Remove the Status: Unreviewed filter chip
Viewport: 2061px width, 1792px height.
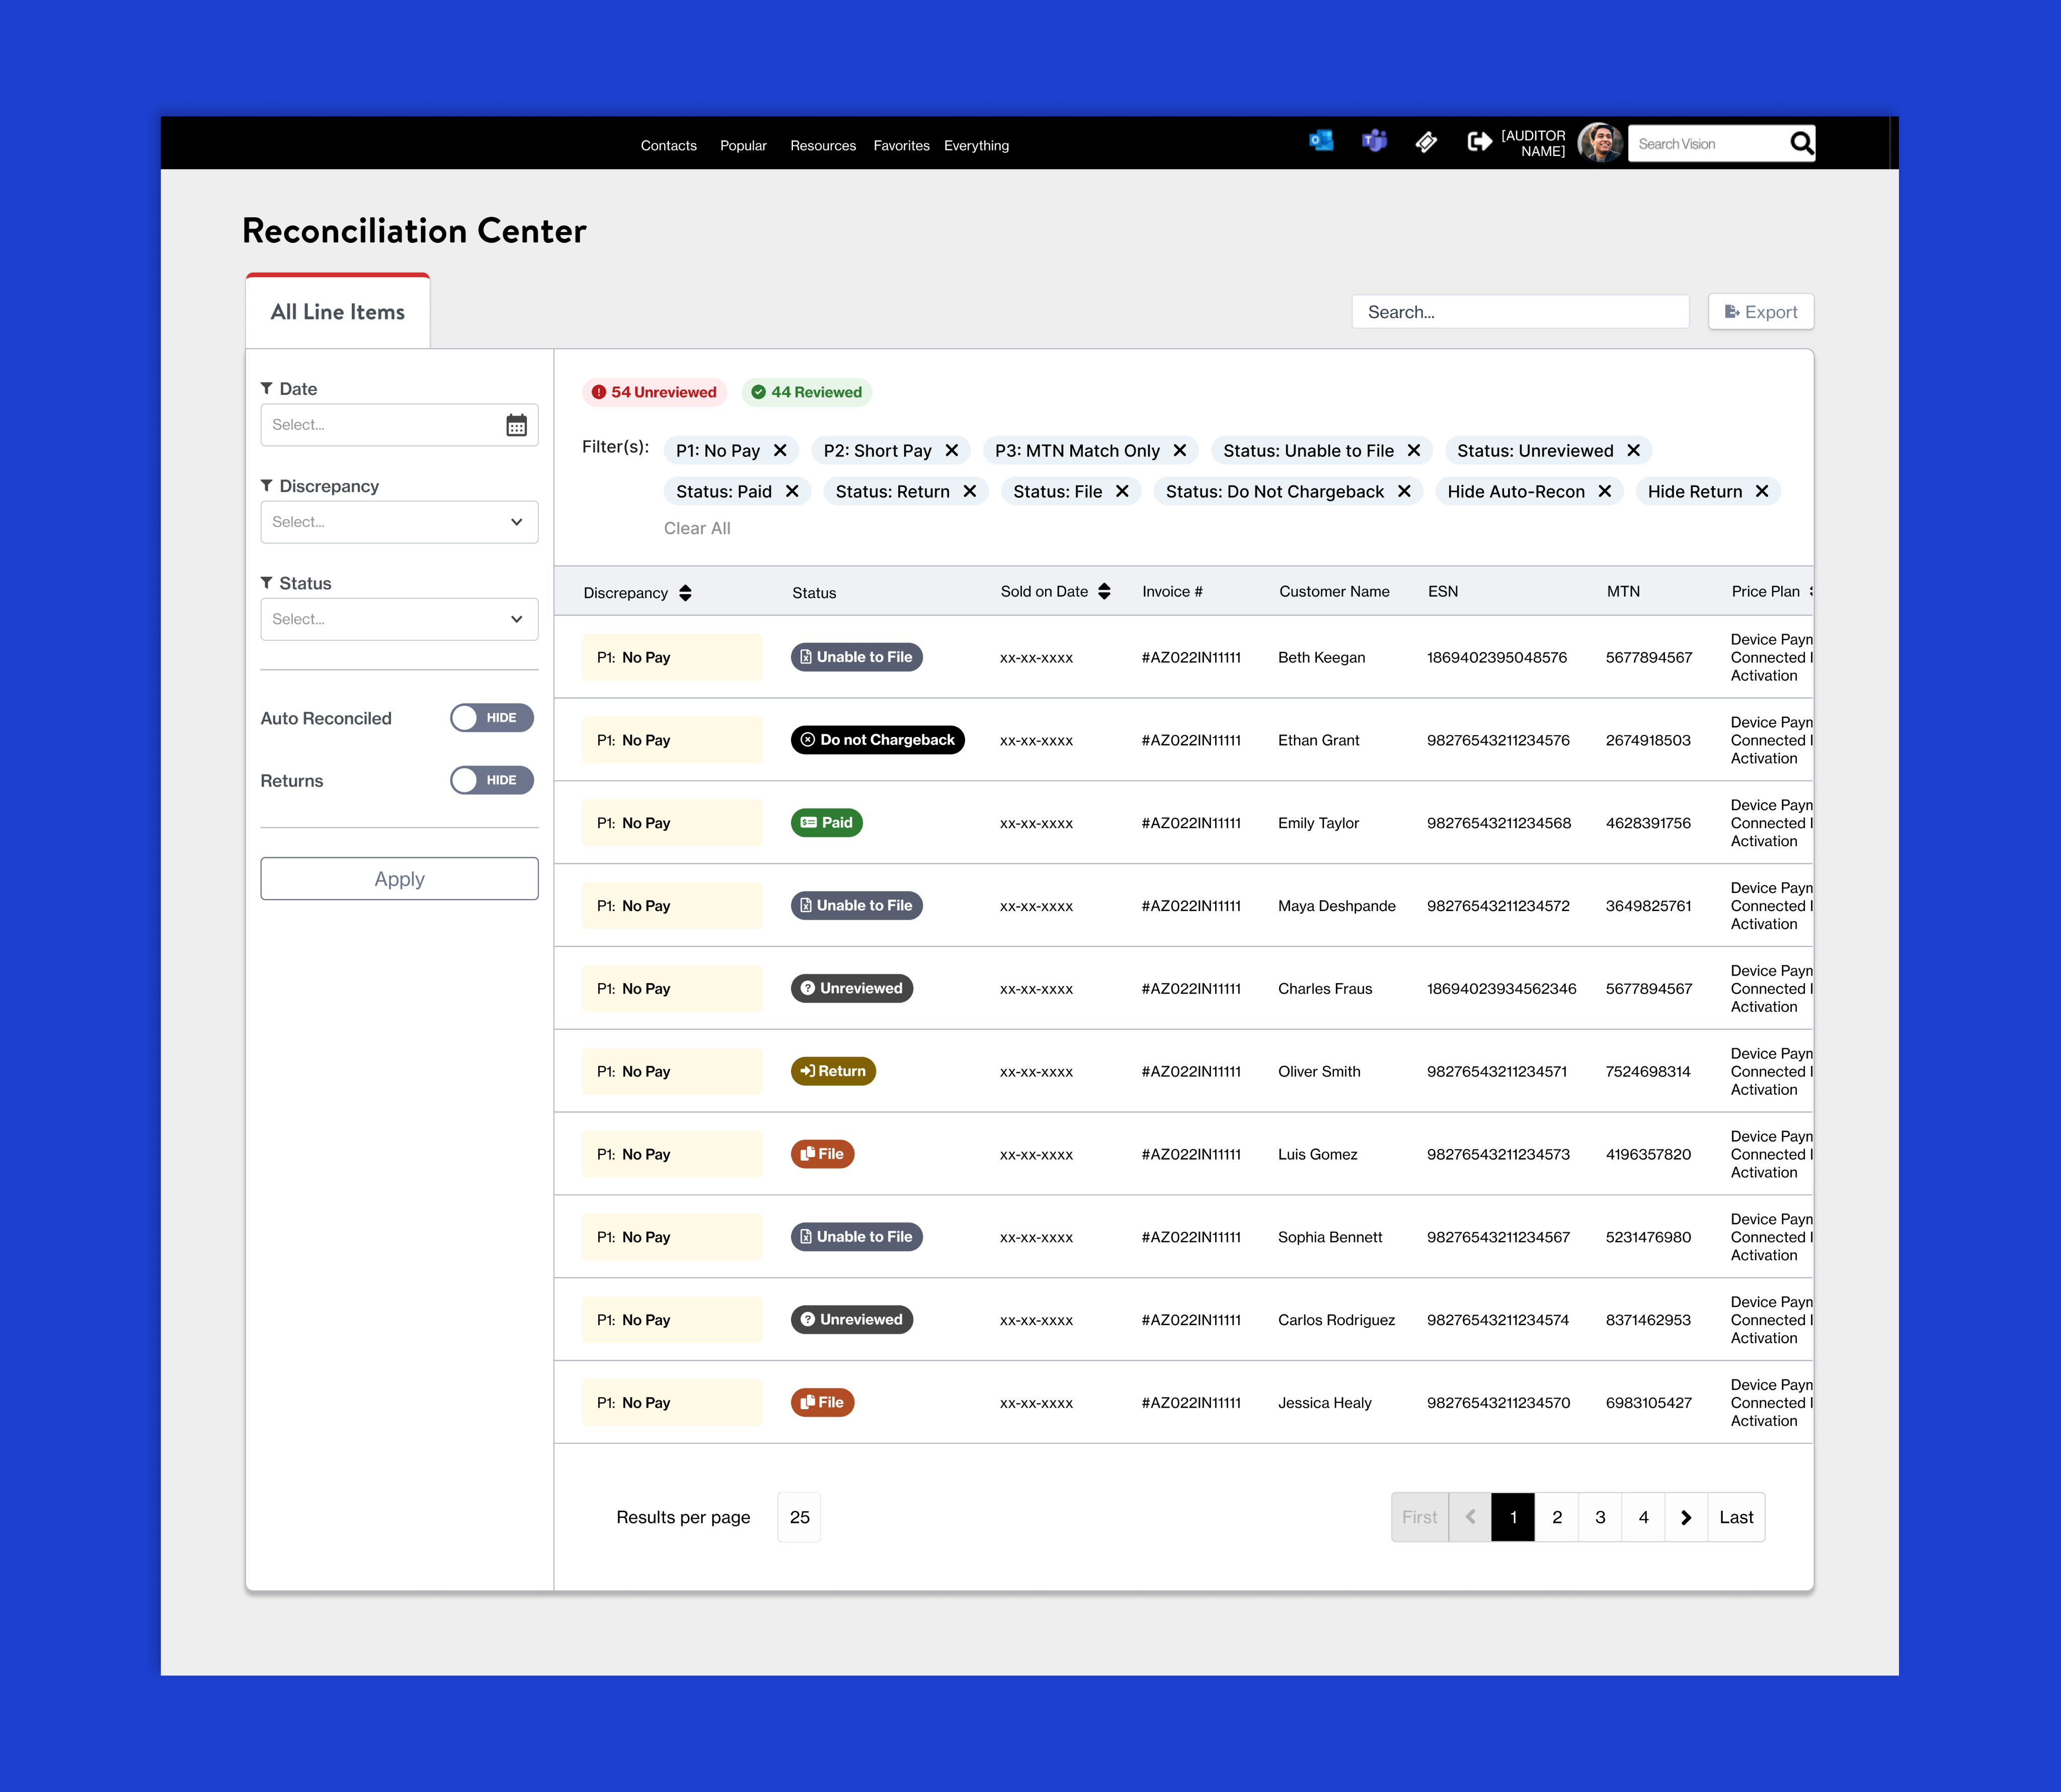1633,451
